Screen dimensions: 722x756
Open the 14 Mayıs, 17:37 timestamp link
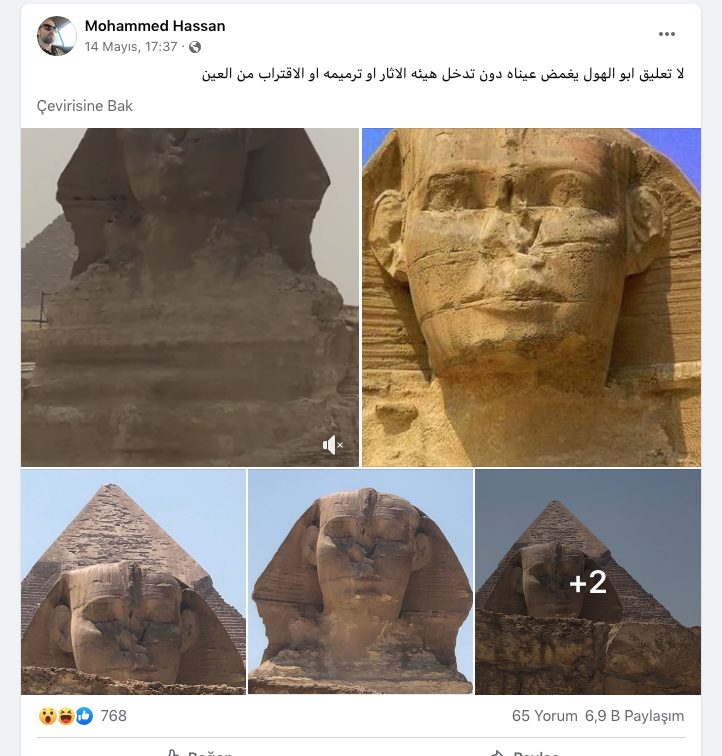(x=131, y=47)
